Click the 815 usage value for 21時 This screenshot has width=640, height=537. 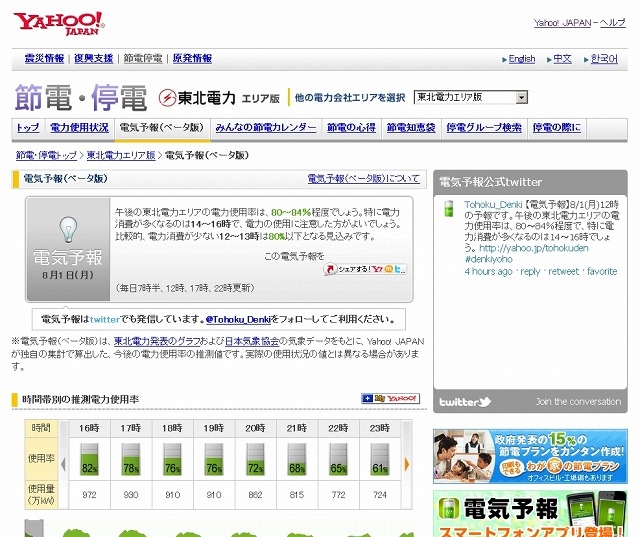297,495
